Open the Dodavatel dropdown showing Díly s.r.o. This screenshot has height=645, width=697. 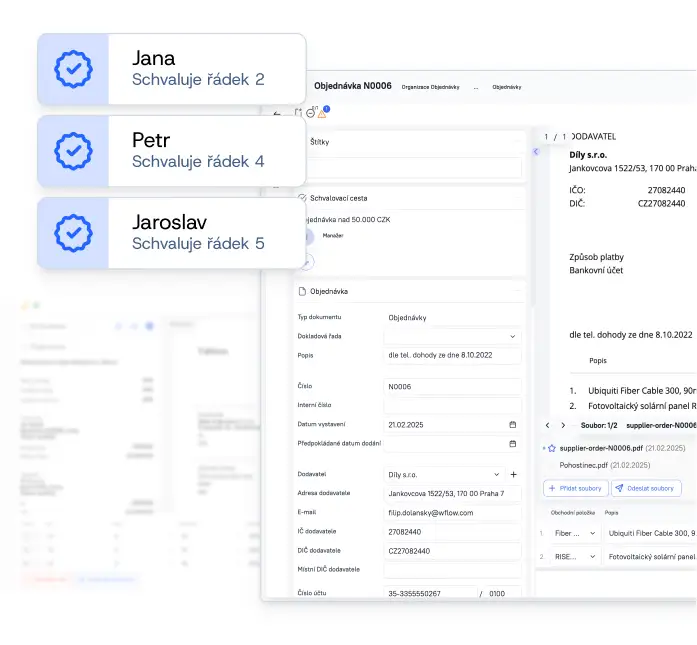(x=444, y=475)
